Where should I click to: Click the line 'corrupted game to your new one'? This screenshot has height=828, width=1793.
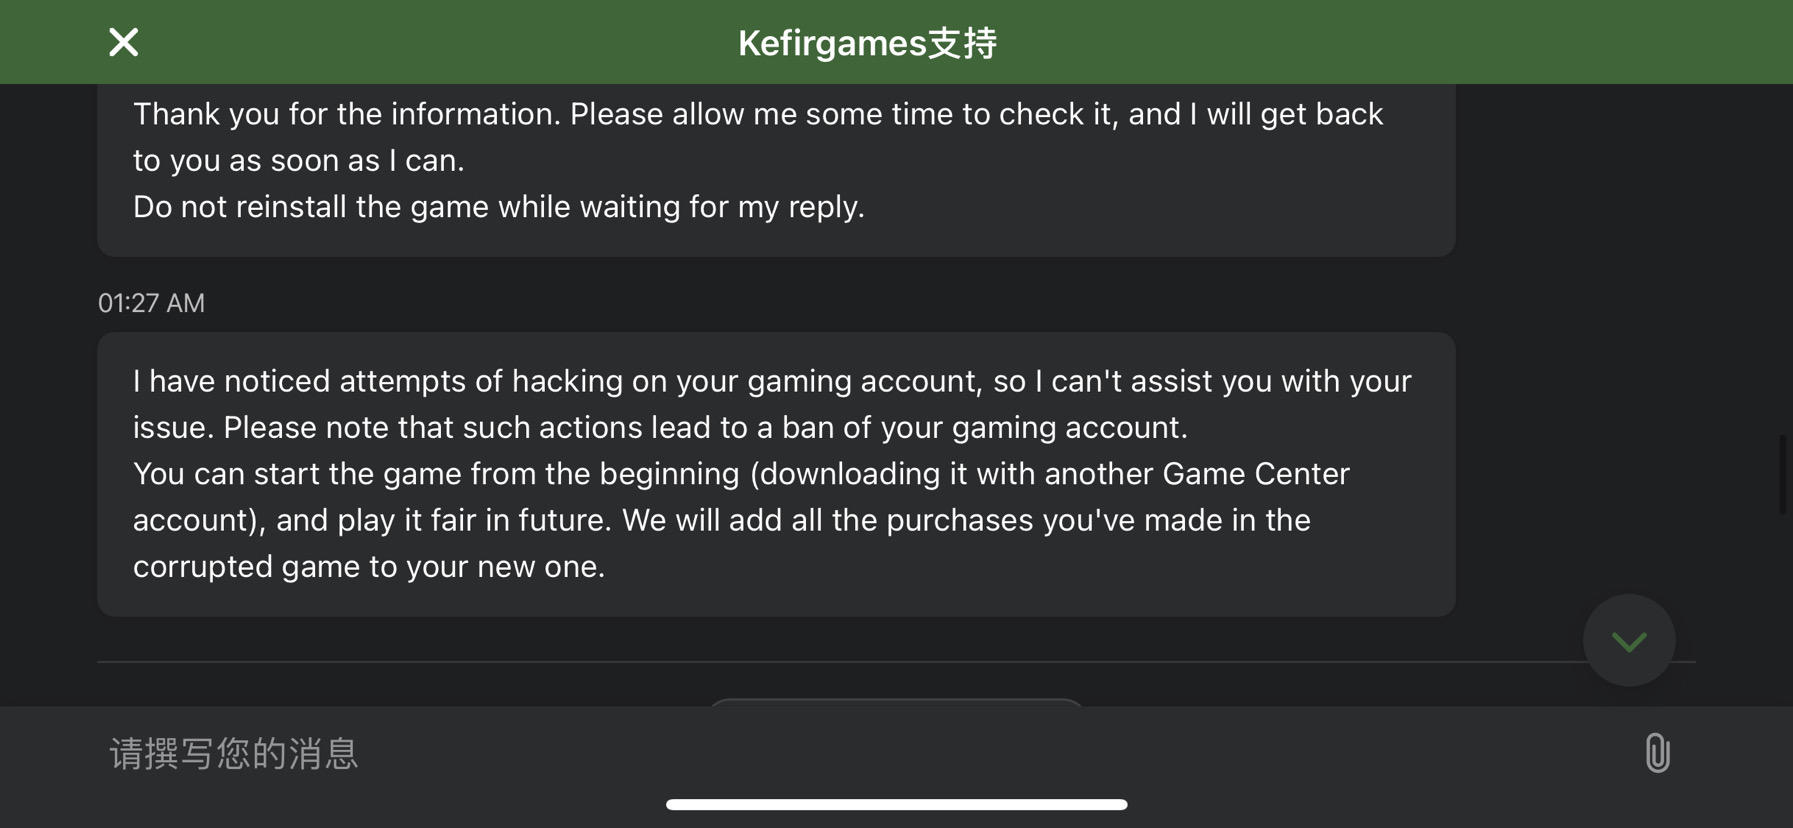coord(369,566)
